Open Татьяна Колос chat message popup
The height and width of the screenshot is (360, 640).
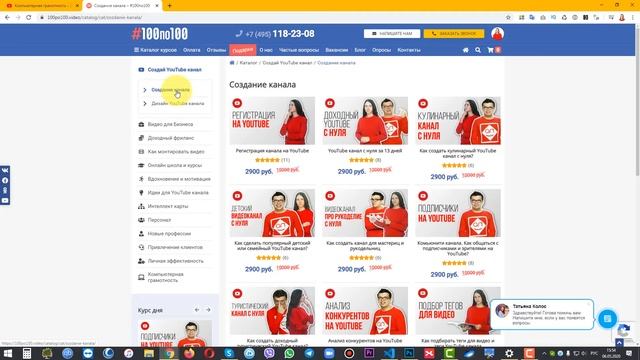click(542, 314)
